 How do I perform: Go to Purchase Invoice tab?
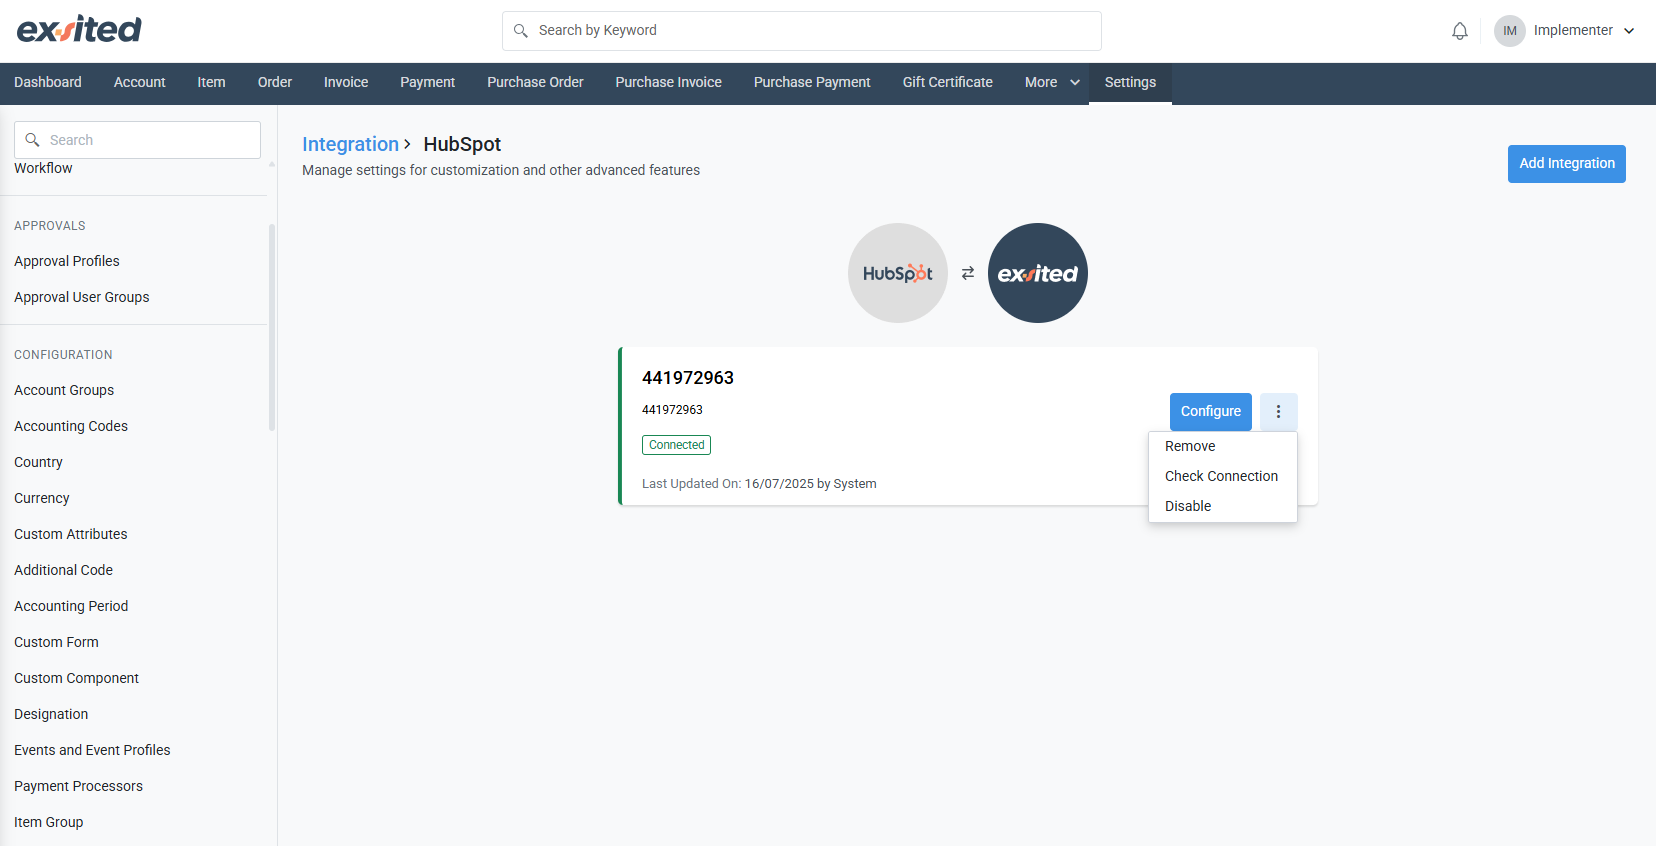[x=669, y=83]
